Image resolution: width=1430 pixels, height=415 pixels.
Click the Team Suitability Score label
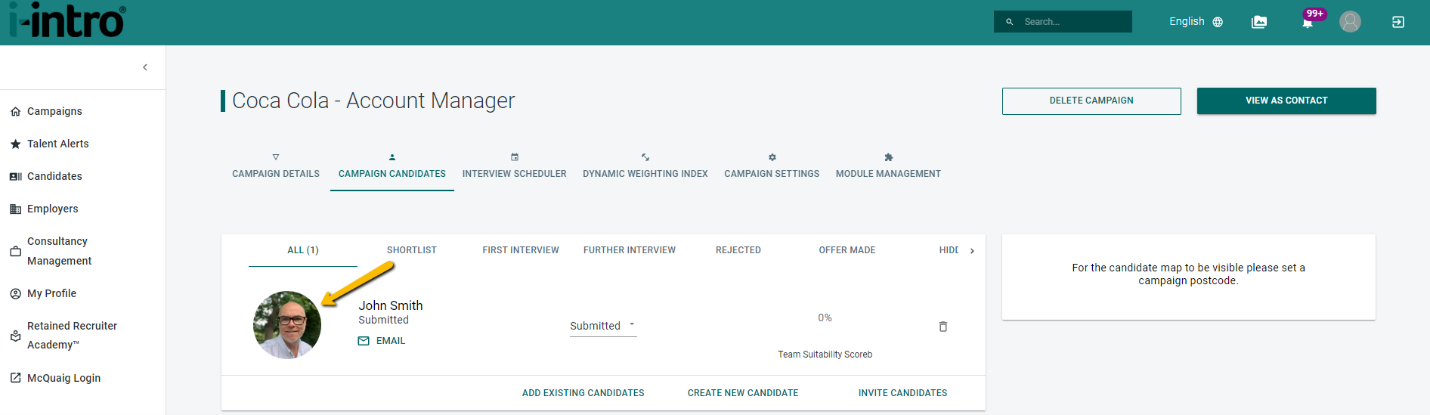(825, 354)
